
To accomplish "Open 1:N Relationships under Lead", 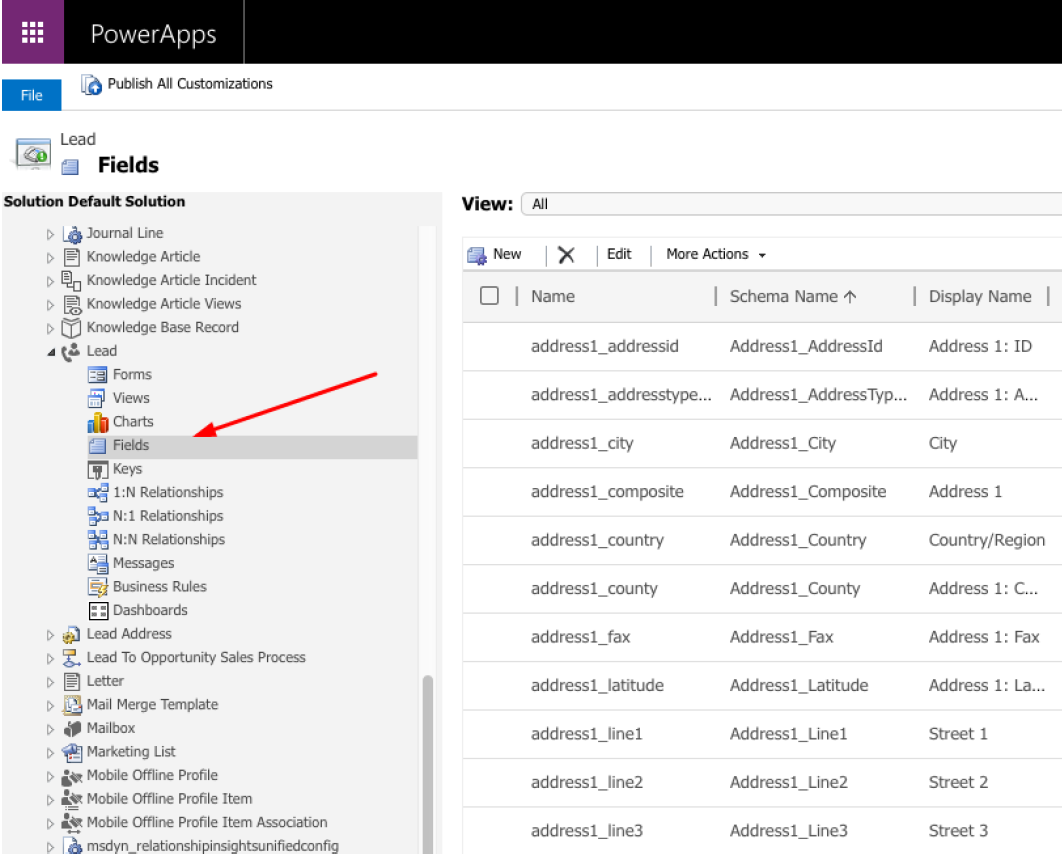I will 168,492.
